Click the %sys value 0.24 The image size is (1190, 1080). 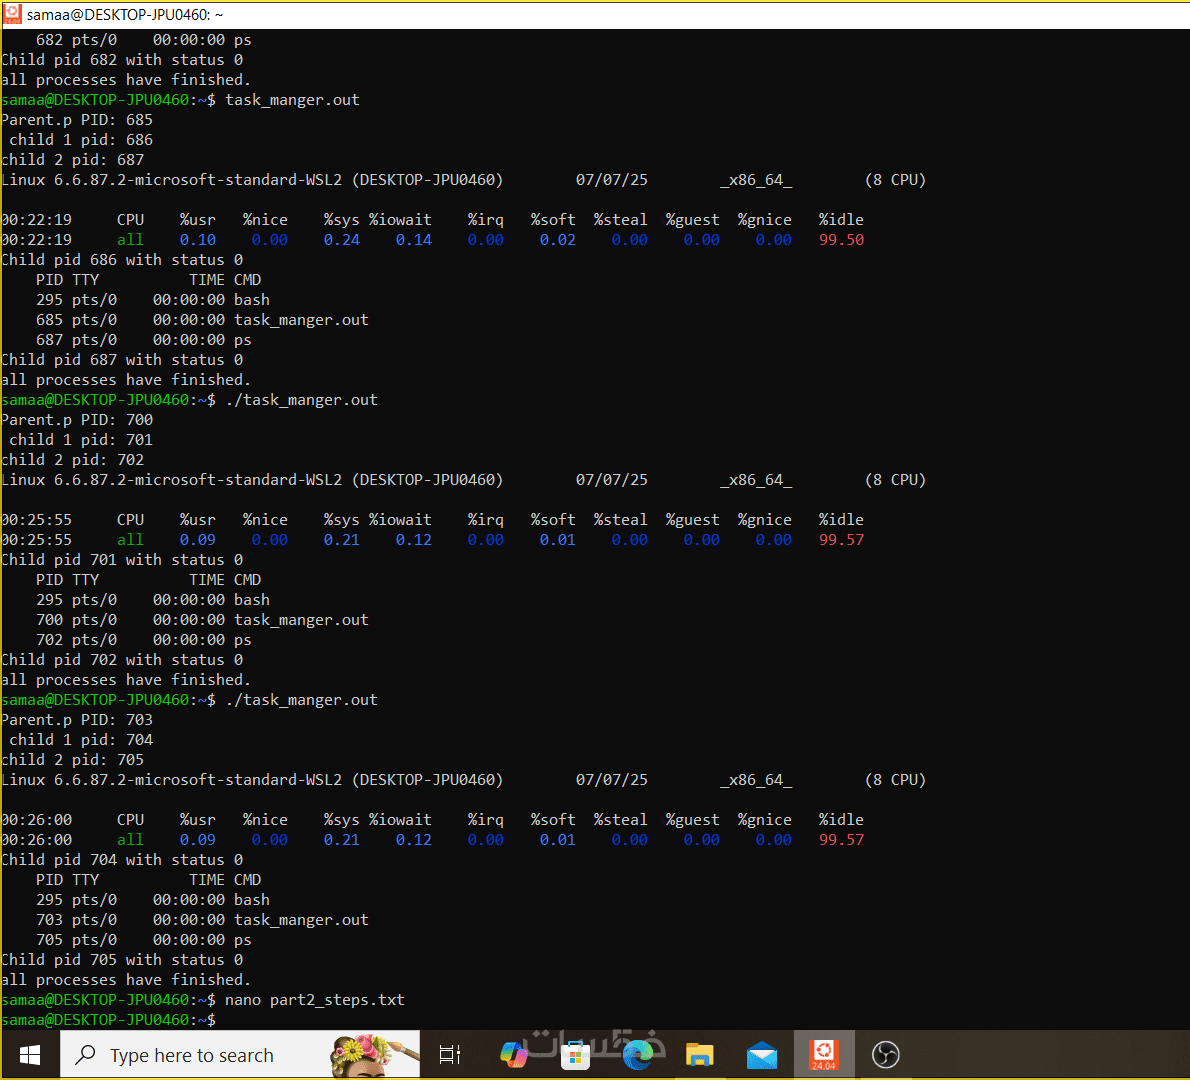pos(342,240)
